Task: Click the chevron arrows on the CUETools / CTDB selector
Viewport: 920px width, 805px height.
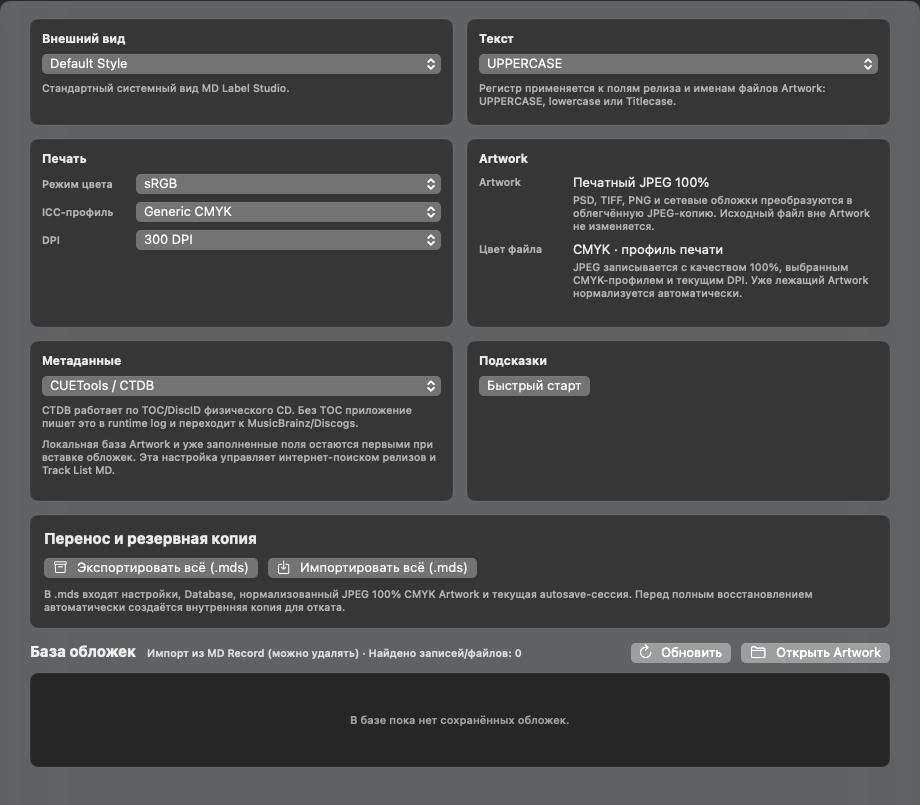Action: 431,386
